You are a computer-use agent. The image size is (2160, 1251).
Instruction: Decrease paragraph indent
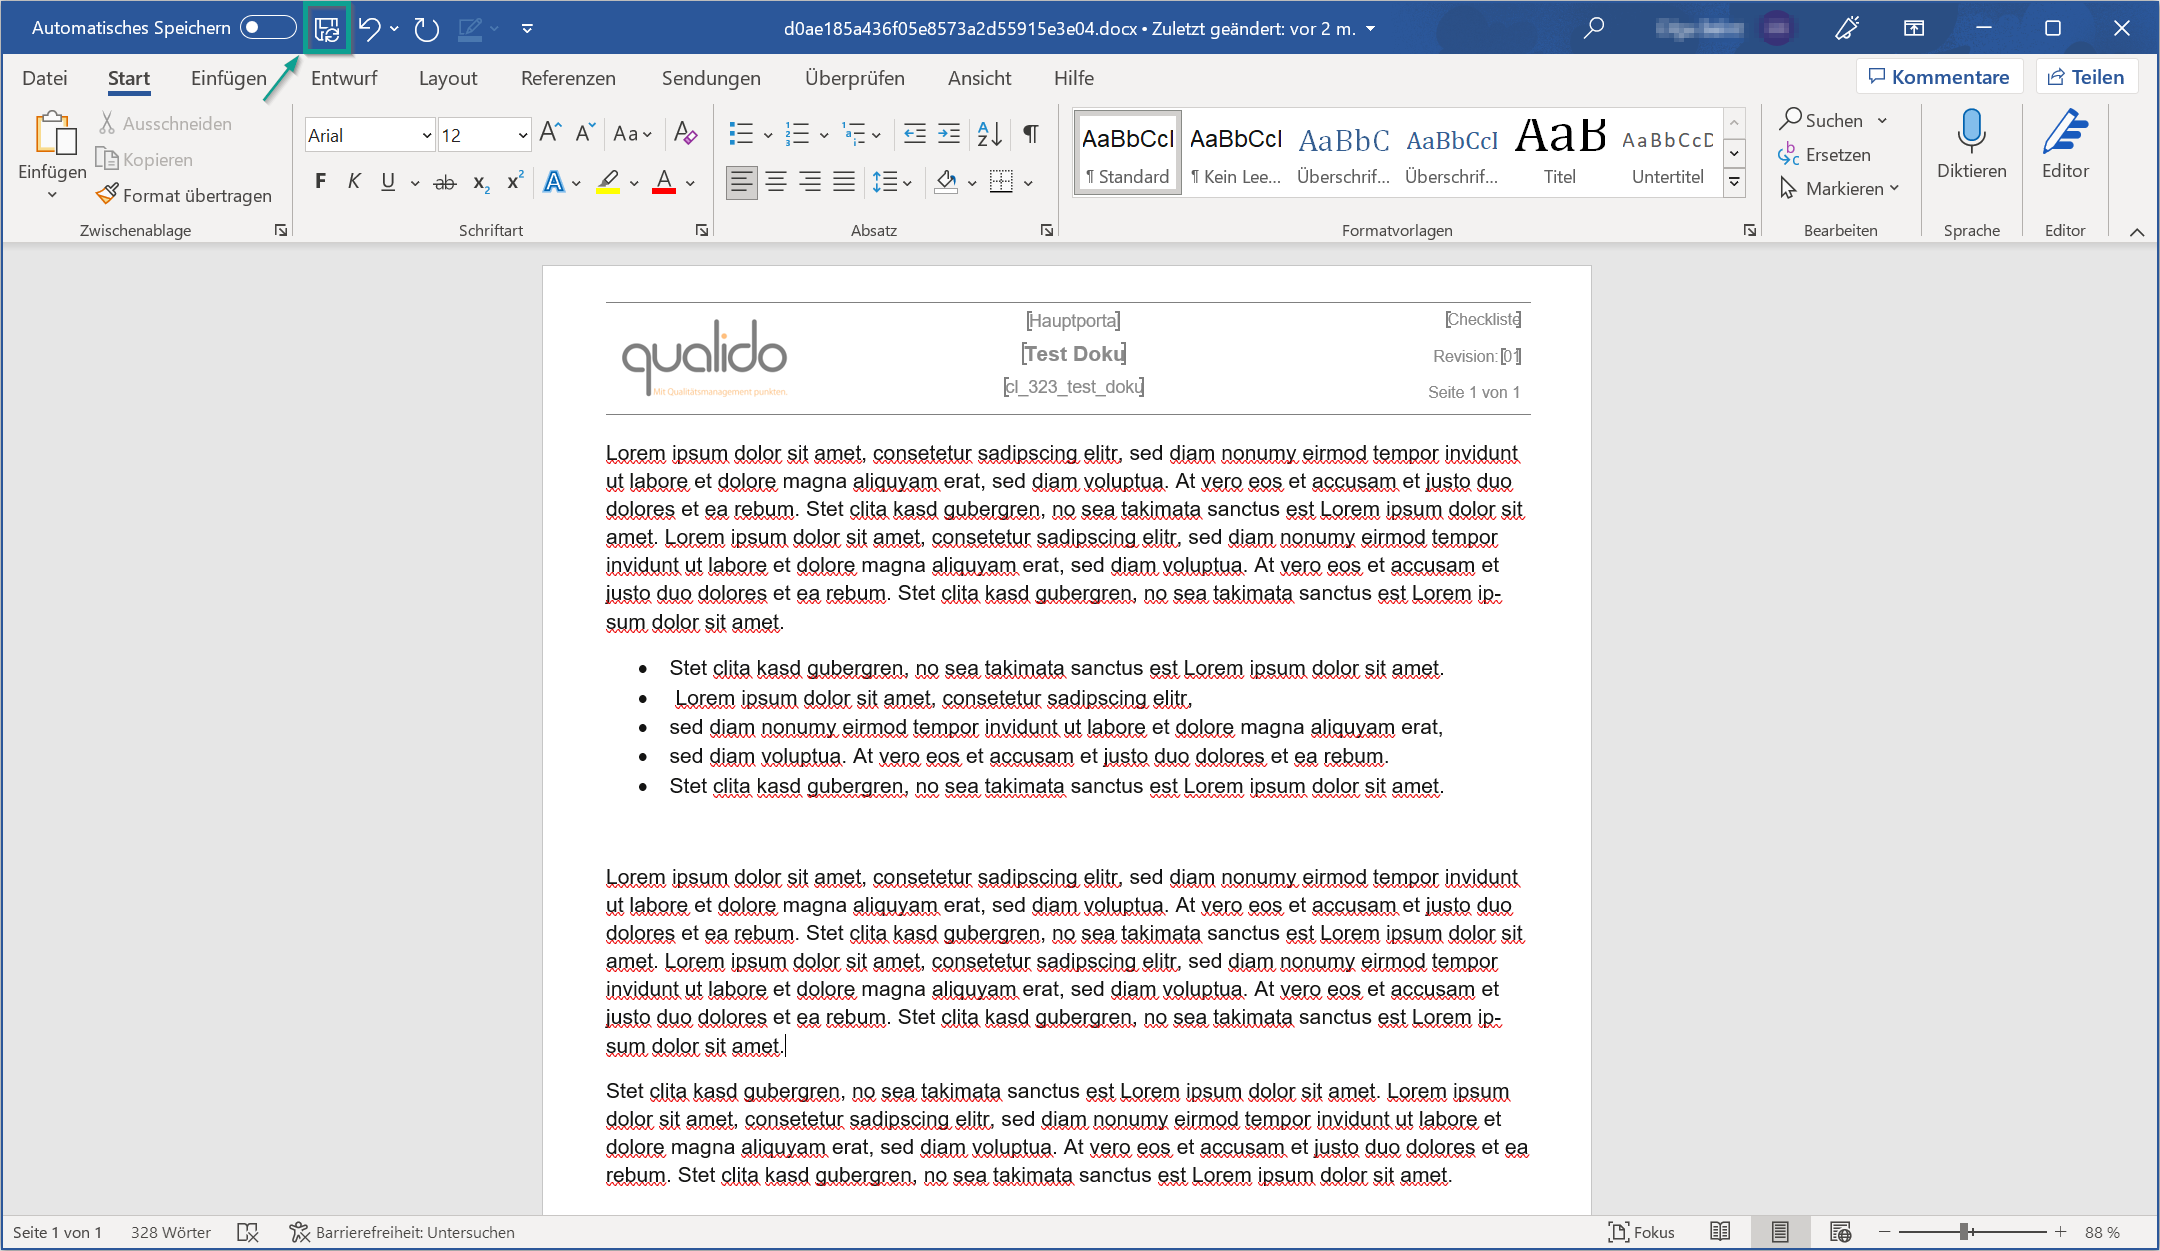(914, 133)
